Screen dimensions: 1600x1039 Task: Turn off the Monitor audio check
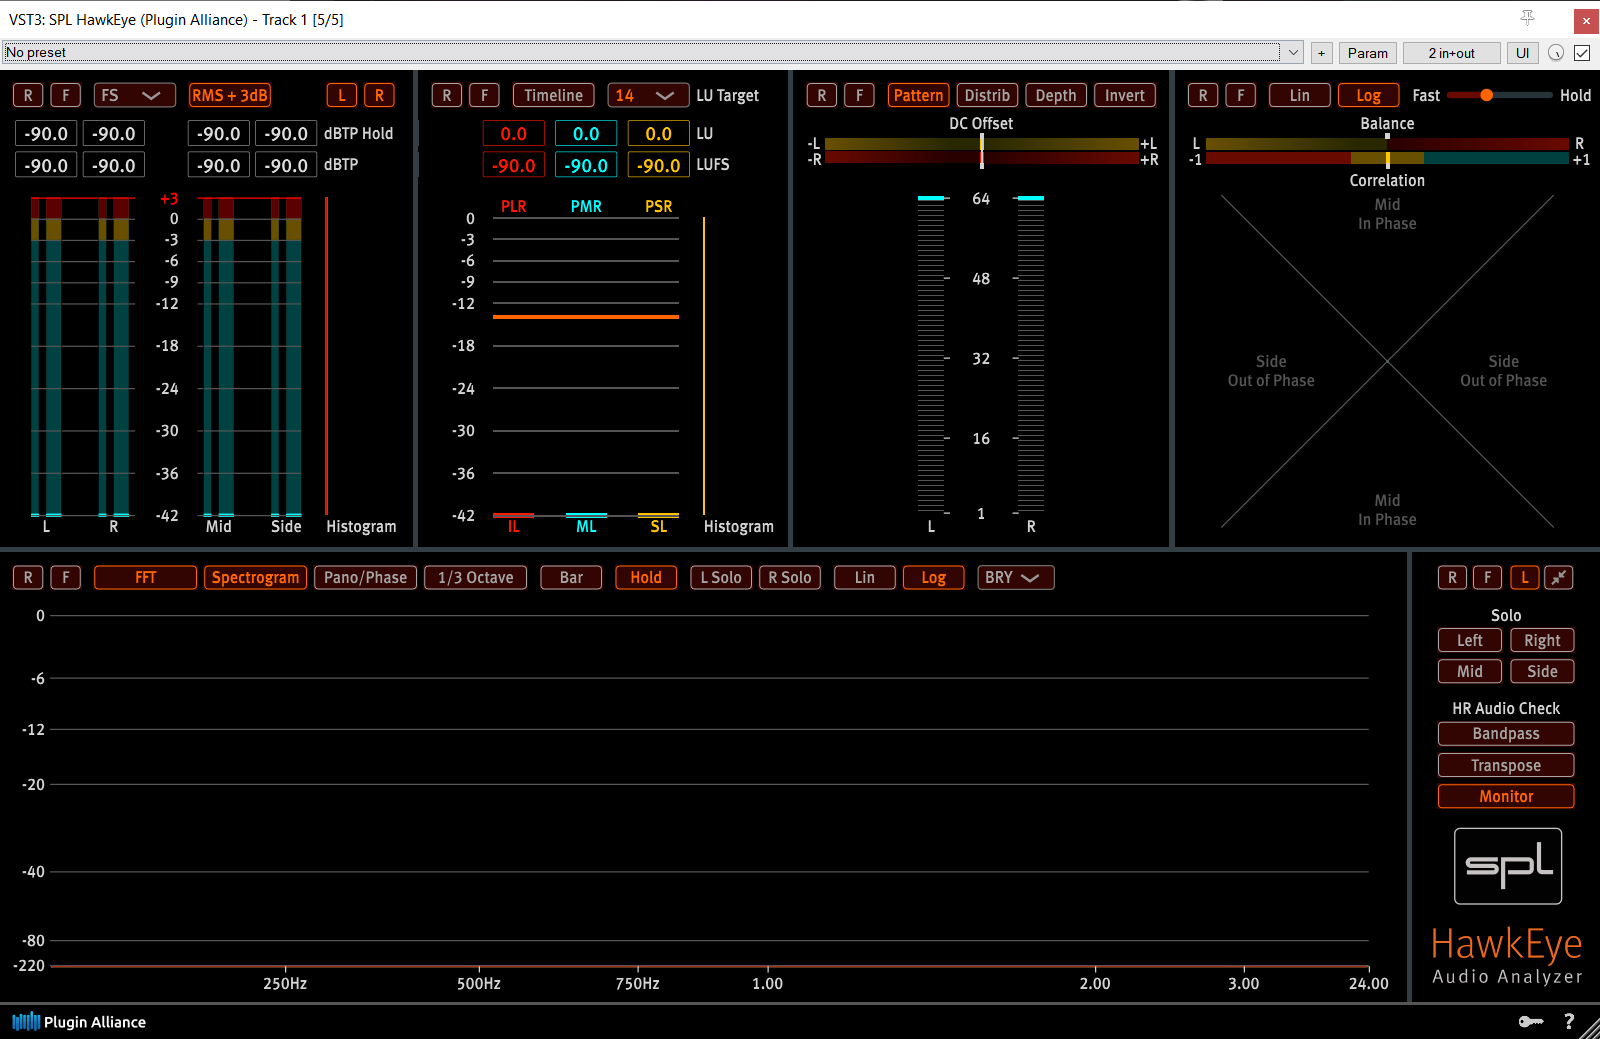[x=1505, y=796]
